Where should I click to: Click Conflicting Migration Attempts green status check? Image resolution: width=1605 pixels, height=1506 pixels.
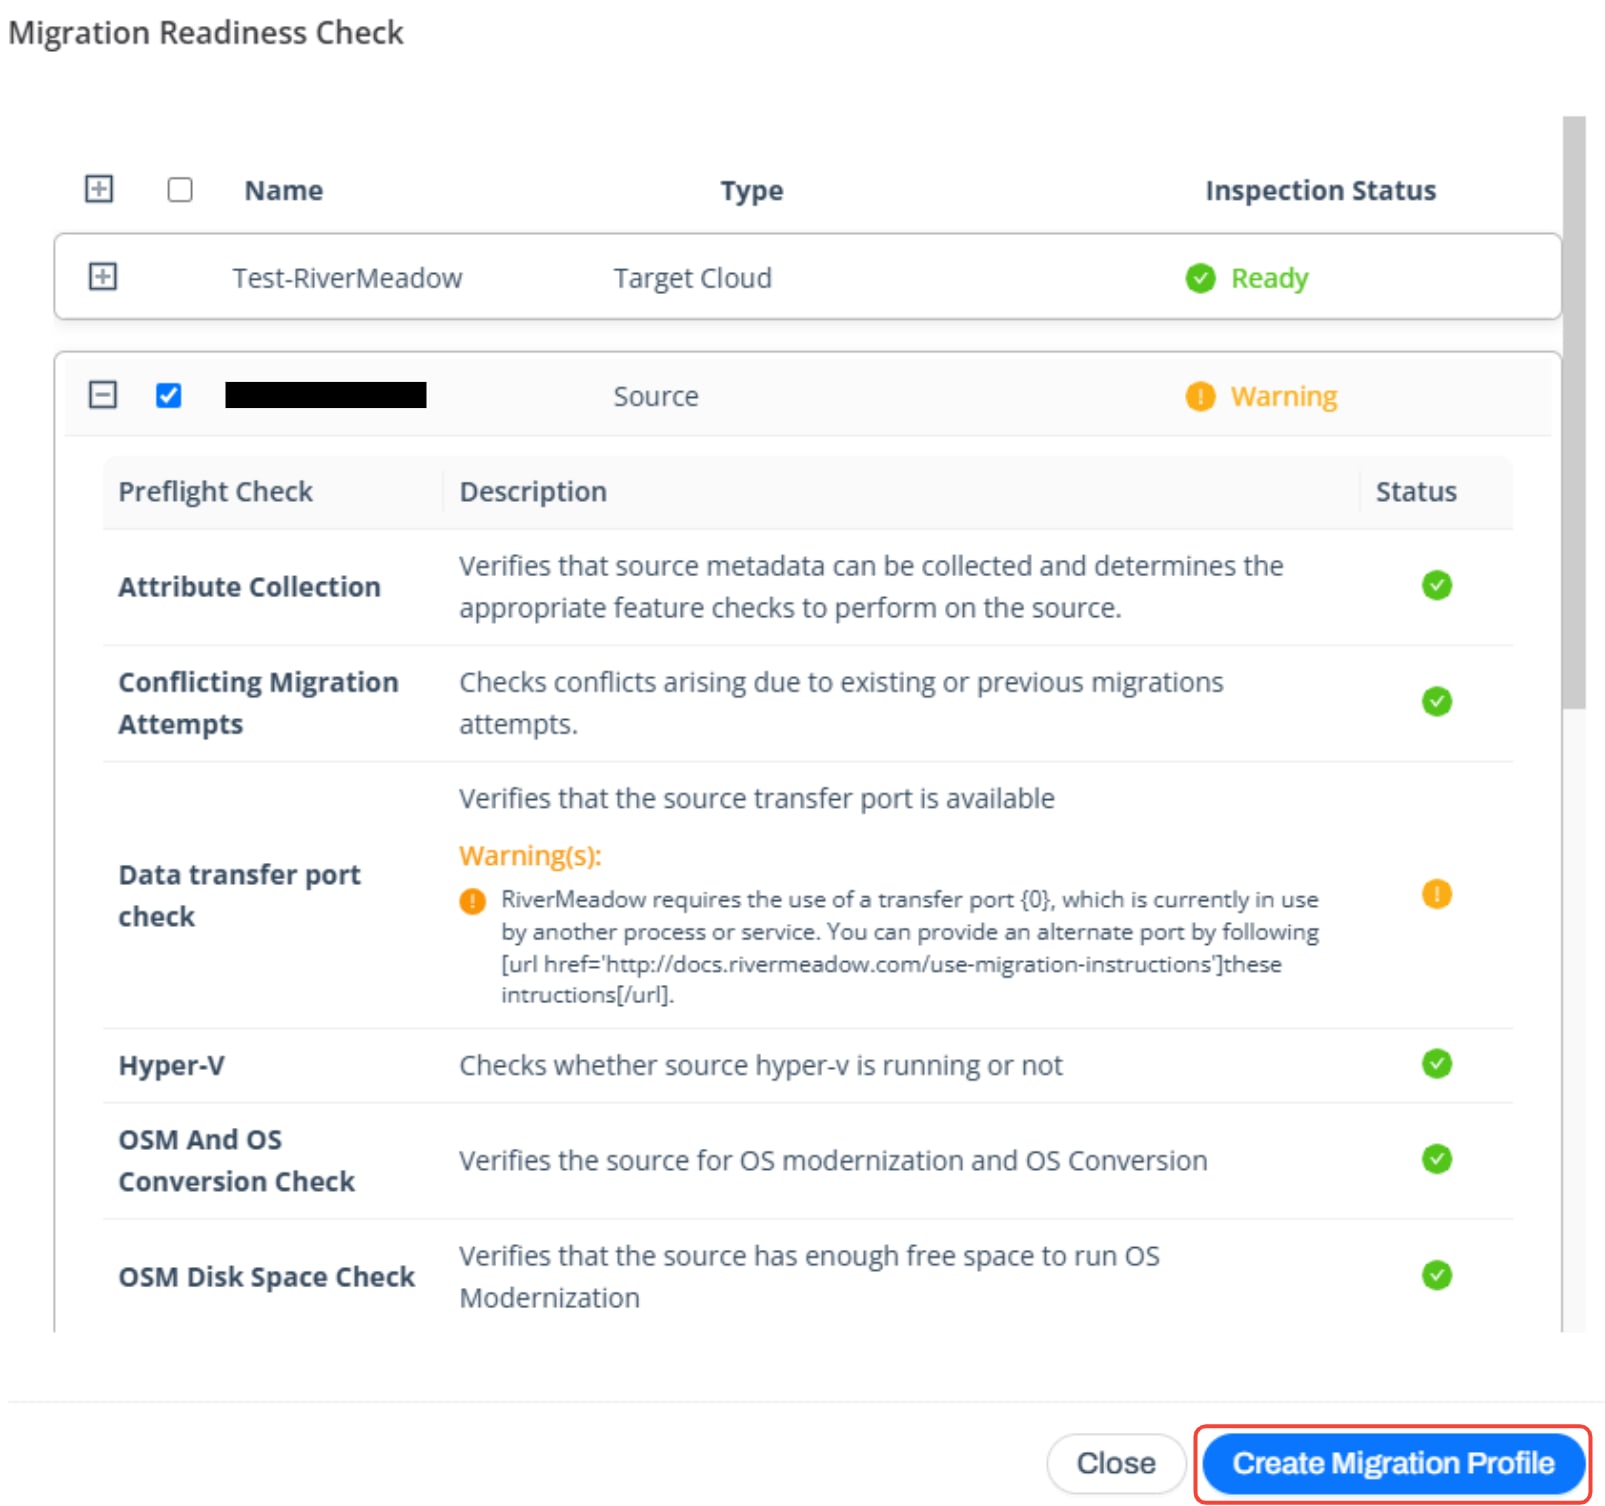(1436, 701)
